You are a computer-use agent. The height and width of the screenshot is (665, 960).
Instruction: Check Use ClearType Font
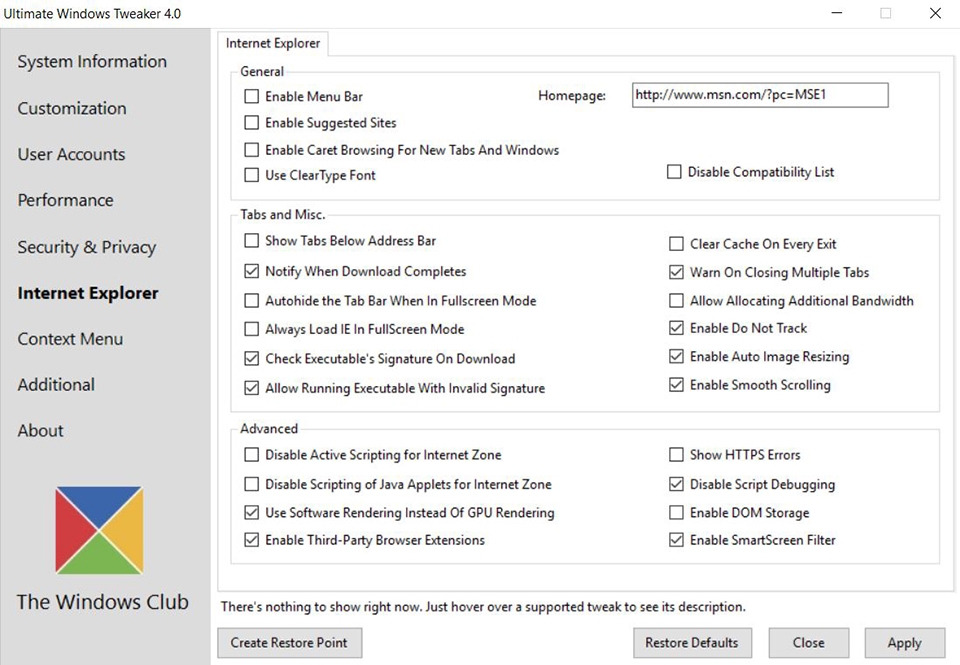point(252,175)
